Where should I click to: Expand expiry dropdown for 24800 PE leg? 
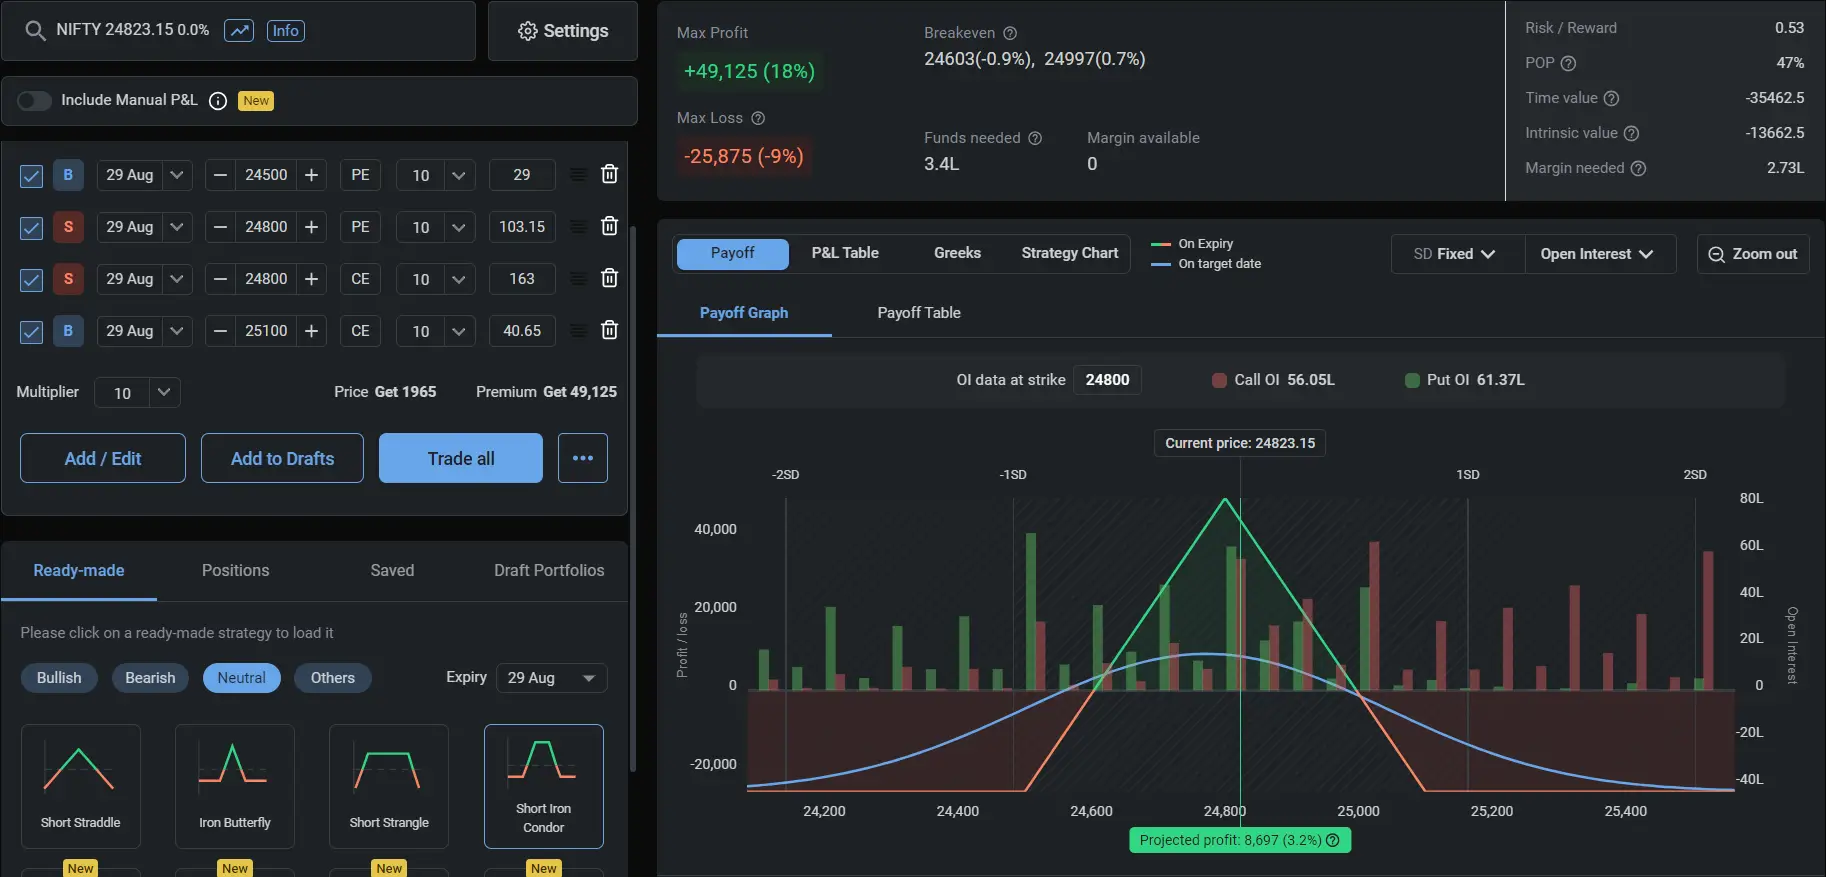coord(177,227)
